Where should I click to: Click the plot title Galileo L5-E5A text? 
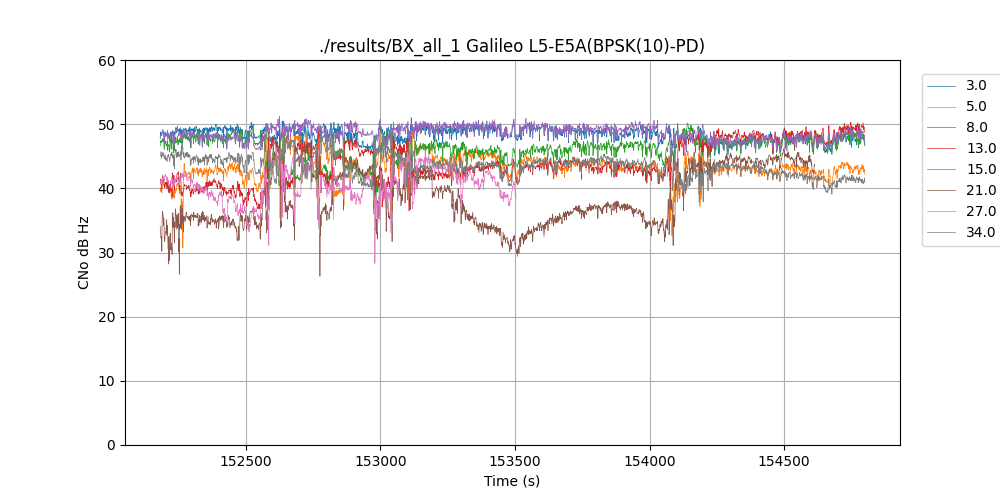coord(512,45)
